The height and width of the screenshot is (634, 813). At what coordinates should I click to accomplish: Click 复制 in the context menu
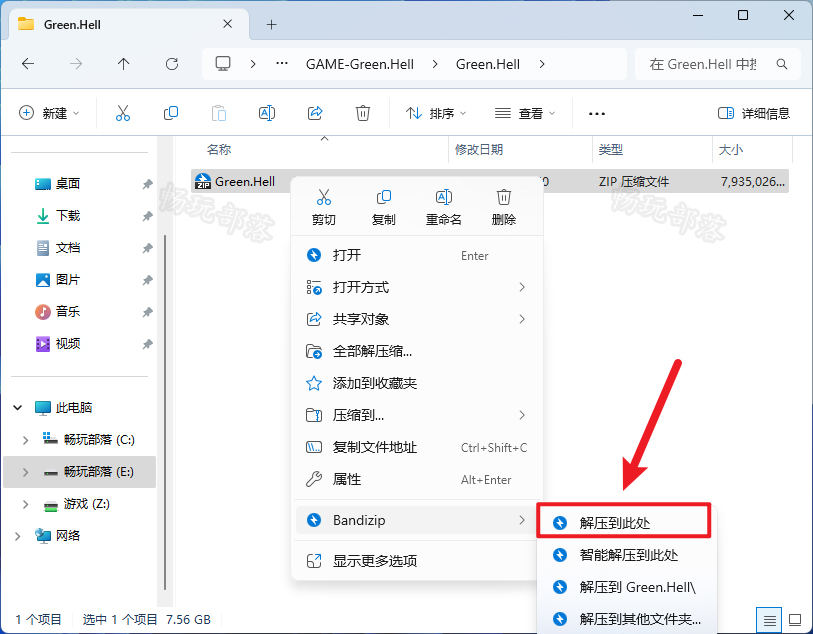(384, 207)
